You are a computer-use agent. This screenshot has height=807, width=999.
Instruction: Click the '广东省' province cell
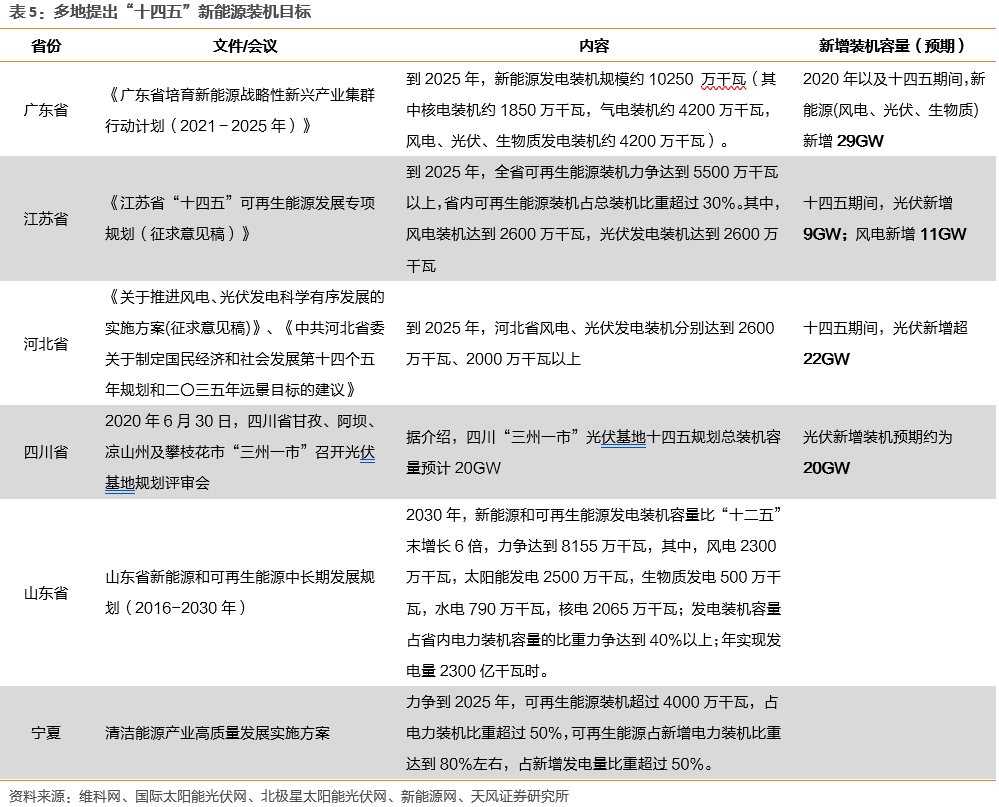[46, 110]
